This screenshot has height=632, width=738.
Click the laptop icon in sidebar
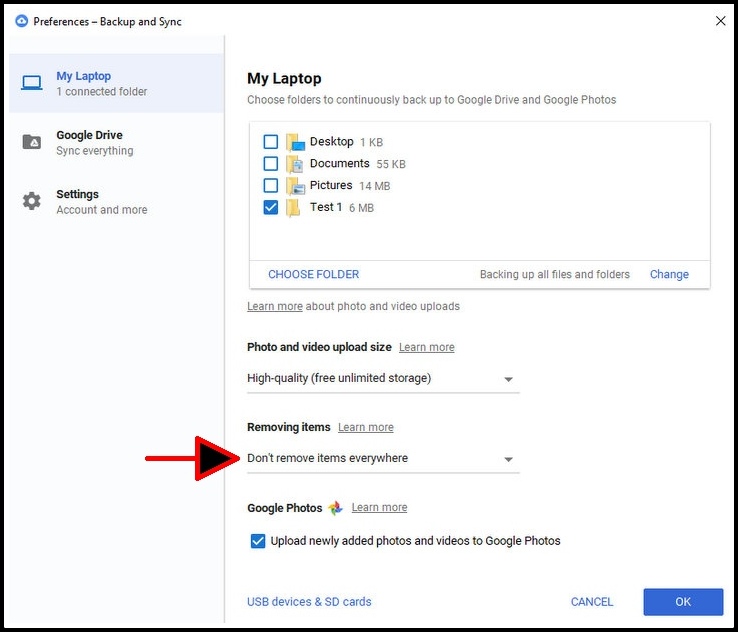tap(32, 83)
